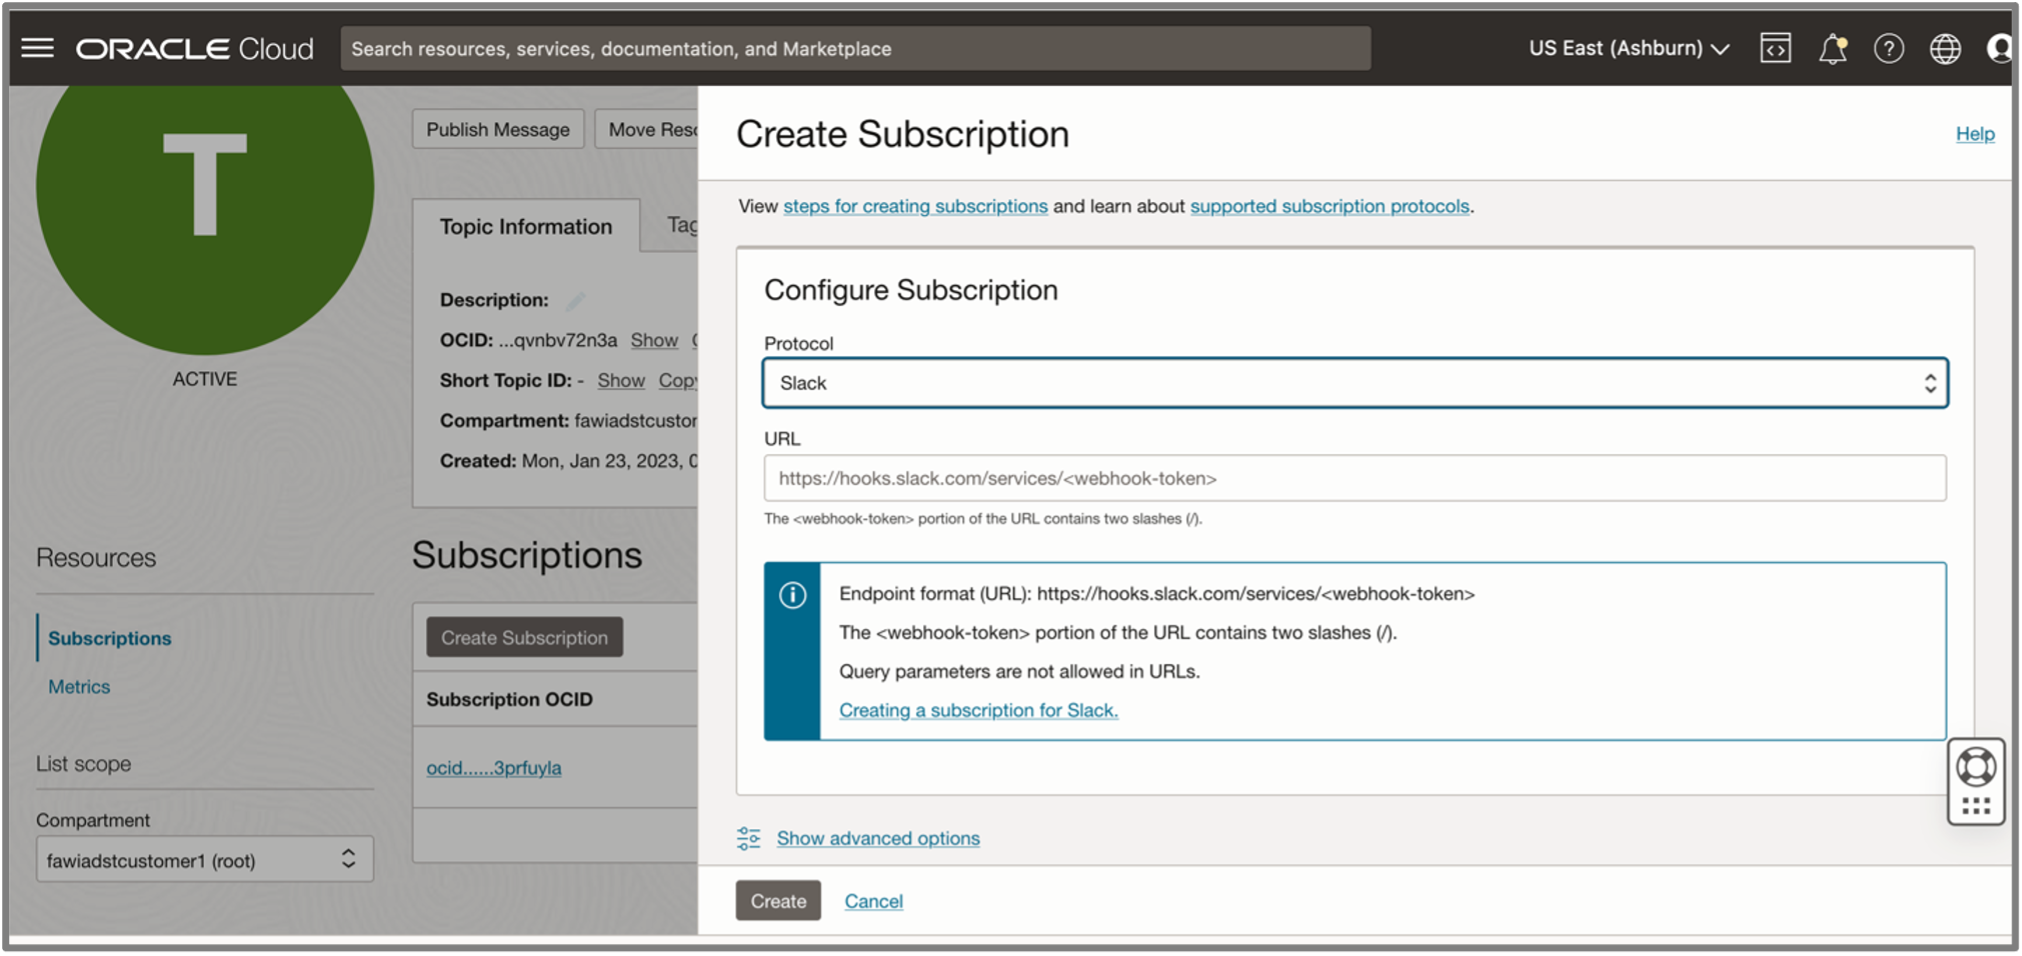This screenshot has height=956, width=2022.
Task: Open the help question mark icon
Action: pos(1889,47)
